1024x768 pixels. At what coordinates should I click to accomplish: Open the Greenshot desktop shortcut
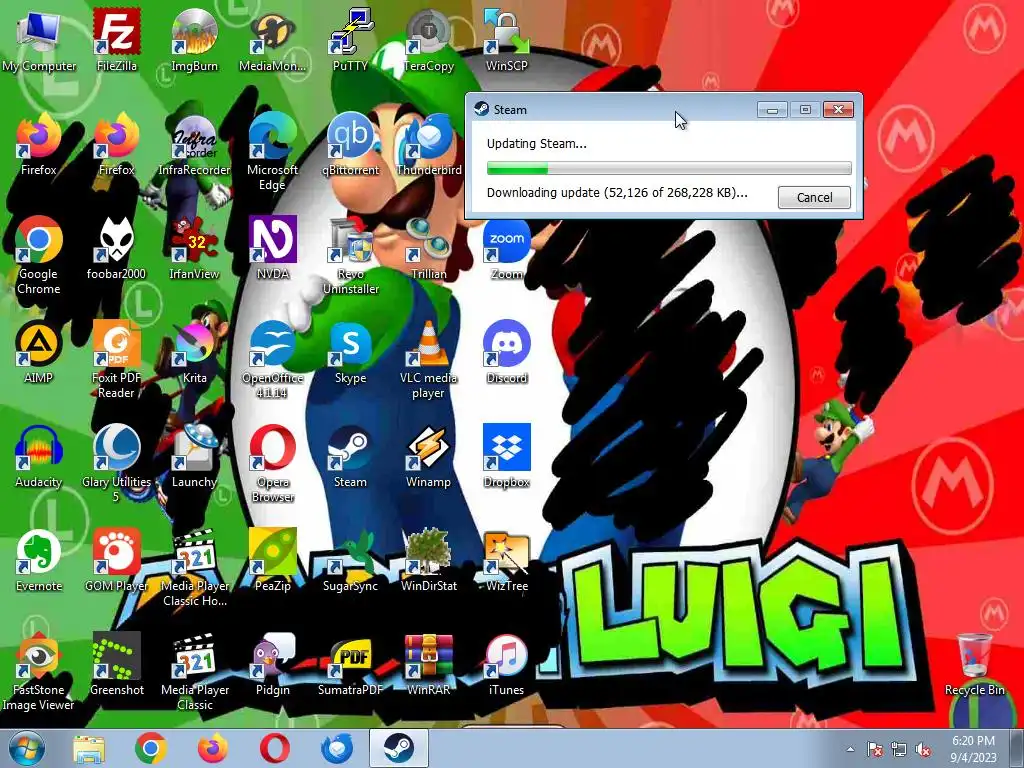116,664
